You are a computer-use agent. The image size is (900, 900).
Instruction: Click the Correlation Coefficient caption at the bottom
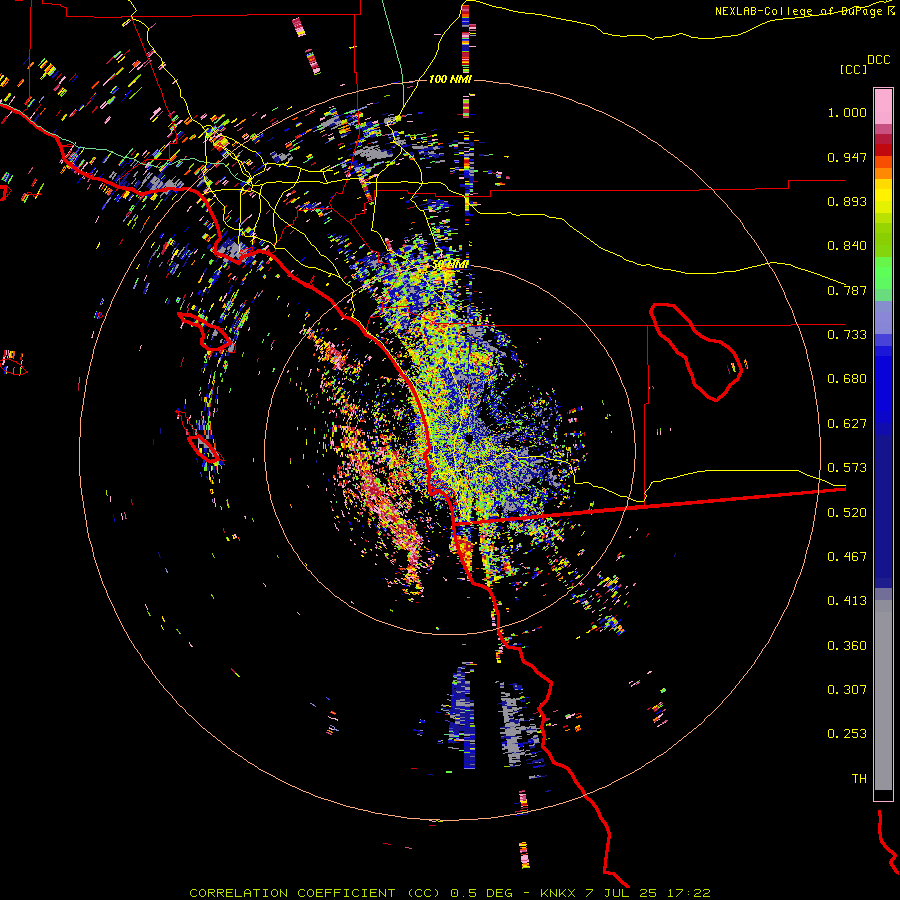pos(449,893)
